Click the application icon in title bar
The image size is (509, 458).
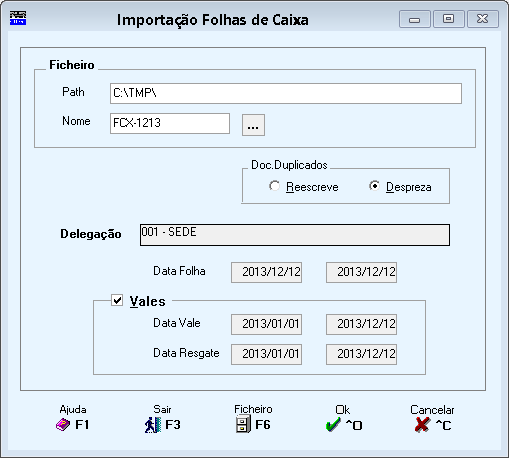18,18
